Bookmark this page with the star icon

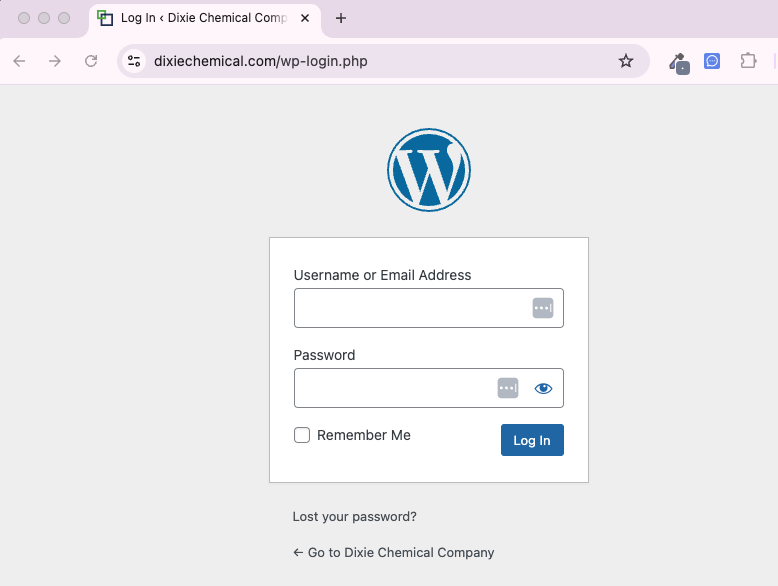coord(626,61)
